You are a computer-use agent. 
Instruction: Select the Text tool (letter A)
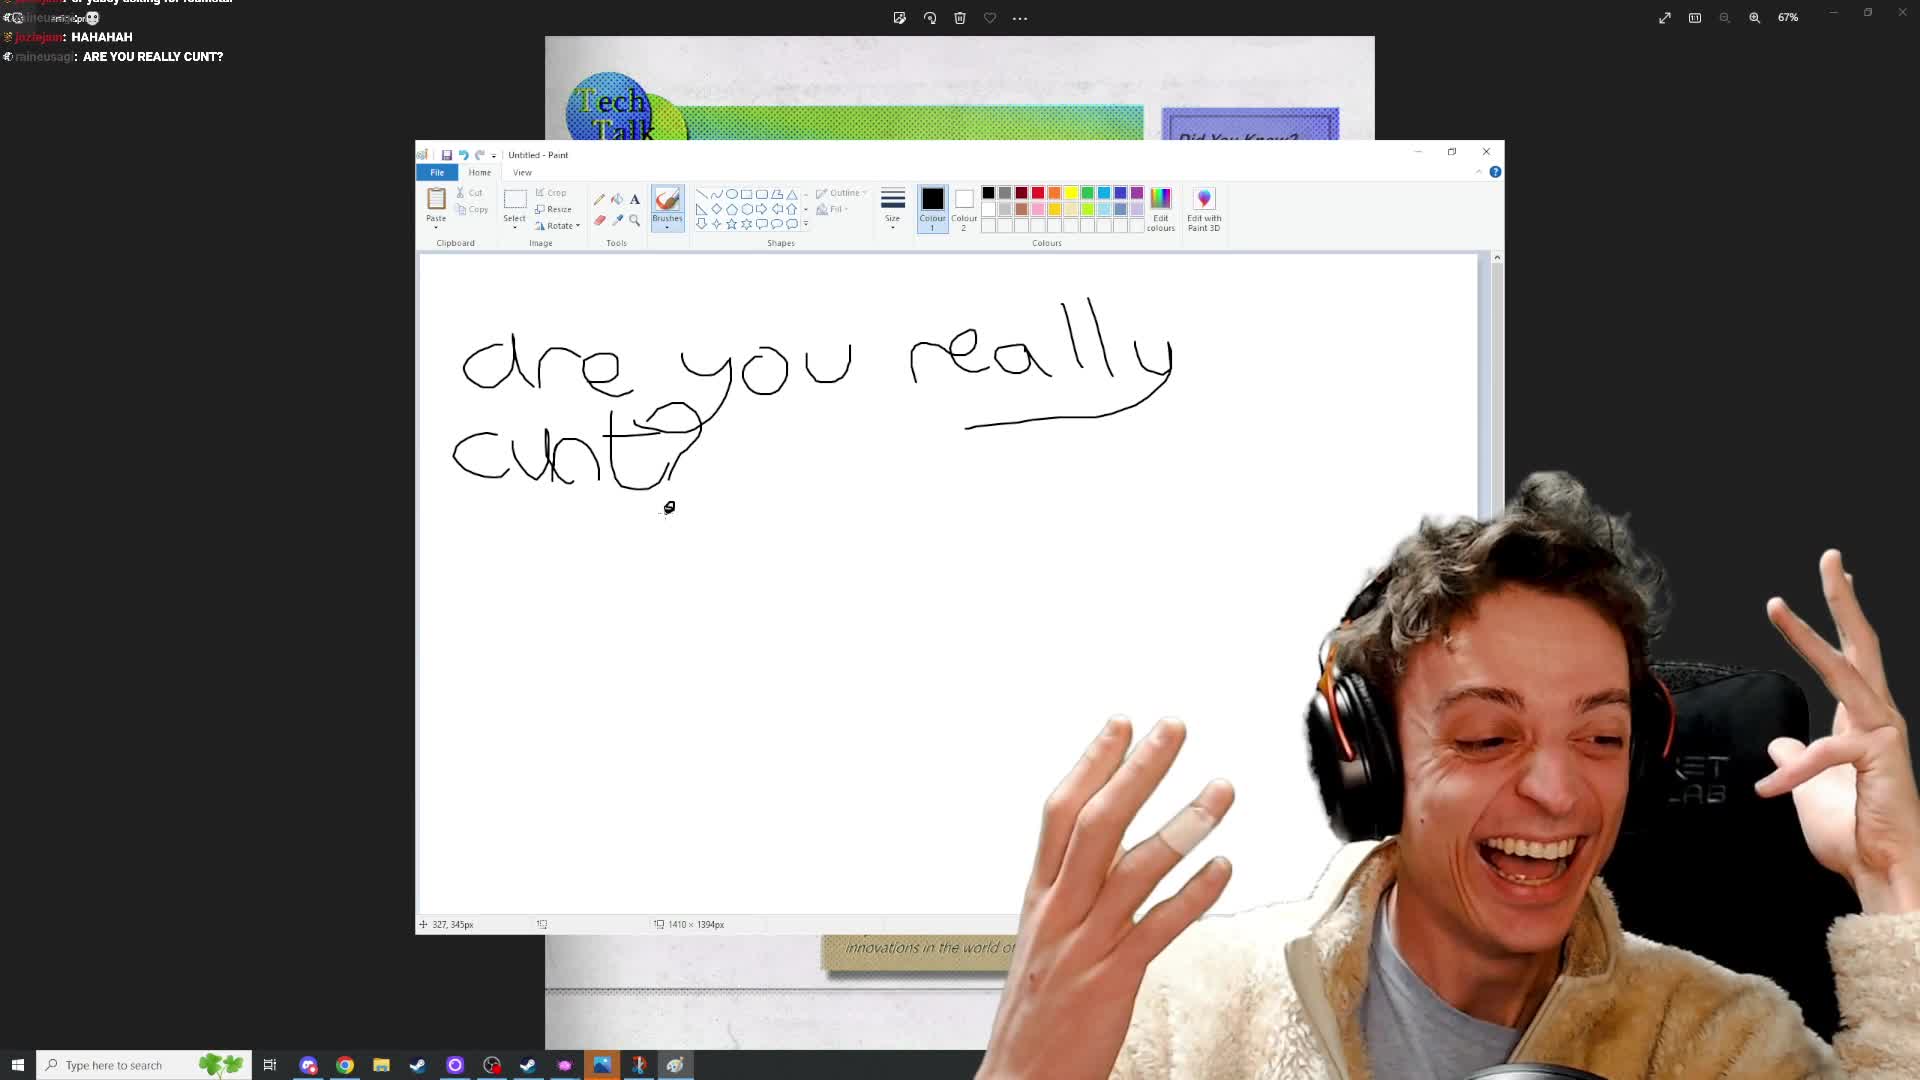pos(635,199)
